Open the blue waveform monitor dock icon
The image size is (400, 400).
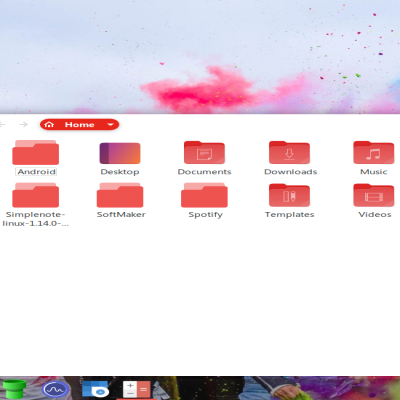tap(56, 389)
